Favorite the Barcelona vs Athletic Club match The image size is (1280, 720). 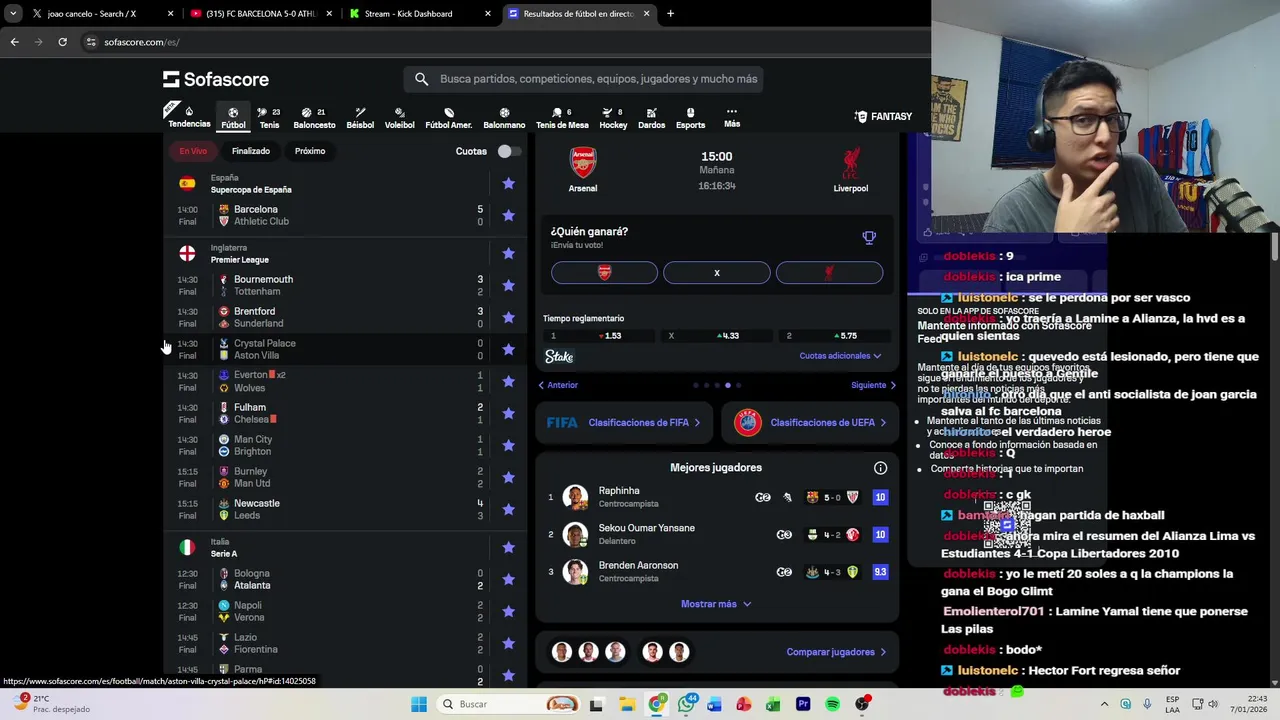click(x=508, y=215)
